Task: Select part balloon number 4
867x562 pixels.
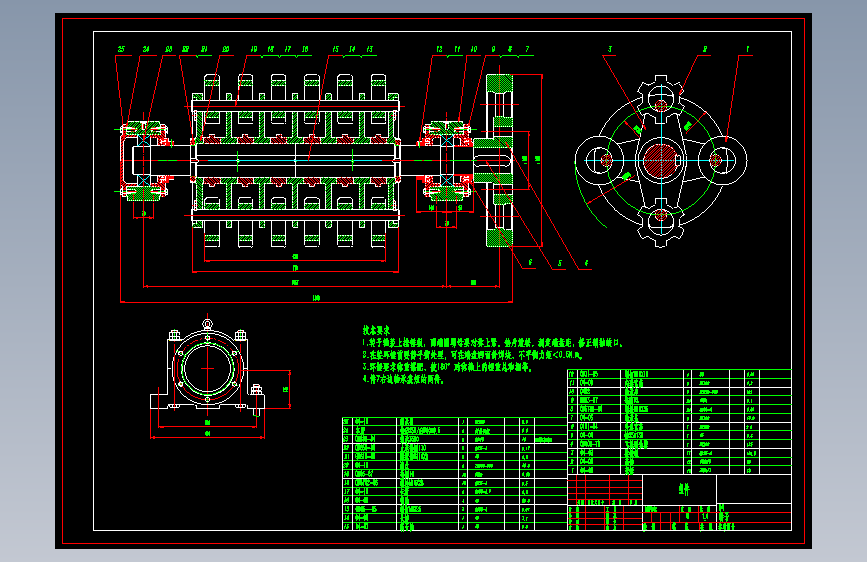Action: (x=586, y=263)
